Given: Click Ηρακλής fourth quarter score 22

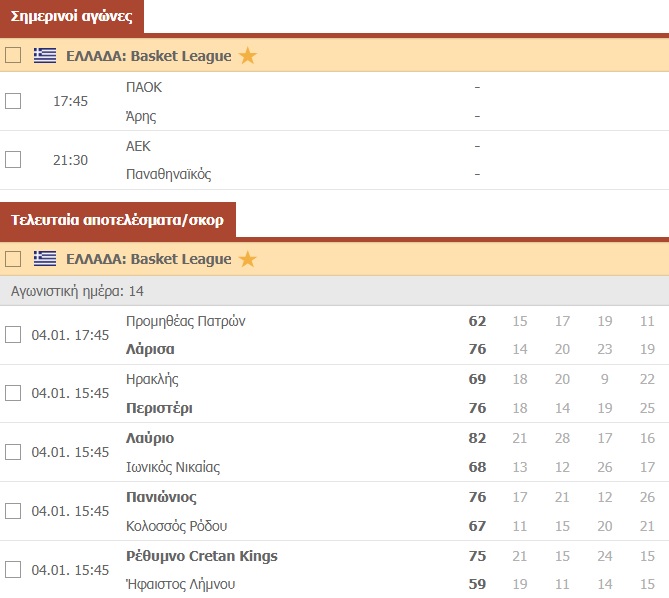Looking at the screenshot, I should coord(647,379).
